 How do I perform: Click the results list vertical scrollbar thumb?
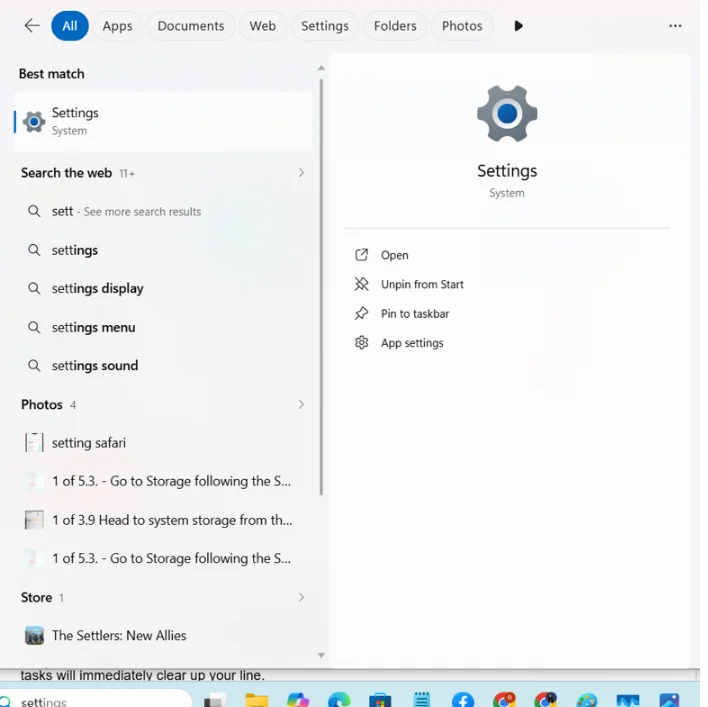(321, 287)
